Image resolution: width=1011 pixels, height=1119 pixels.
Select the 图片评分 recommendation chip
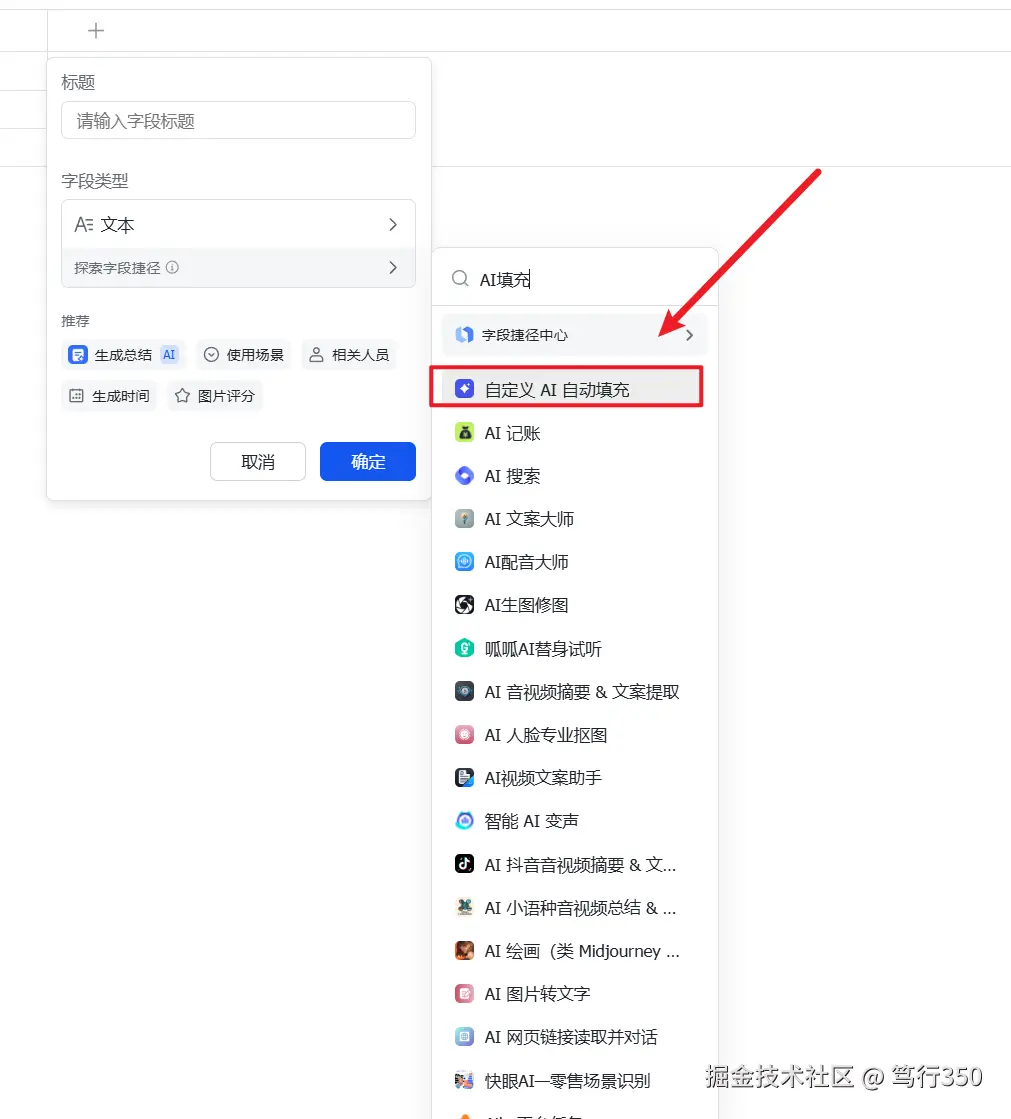coord(215,396)
